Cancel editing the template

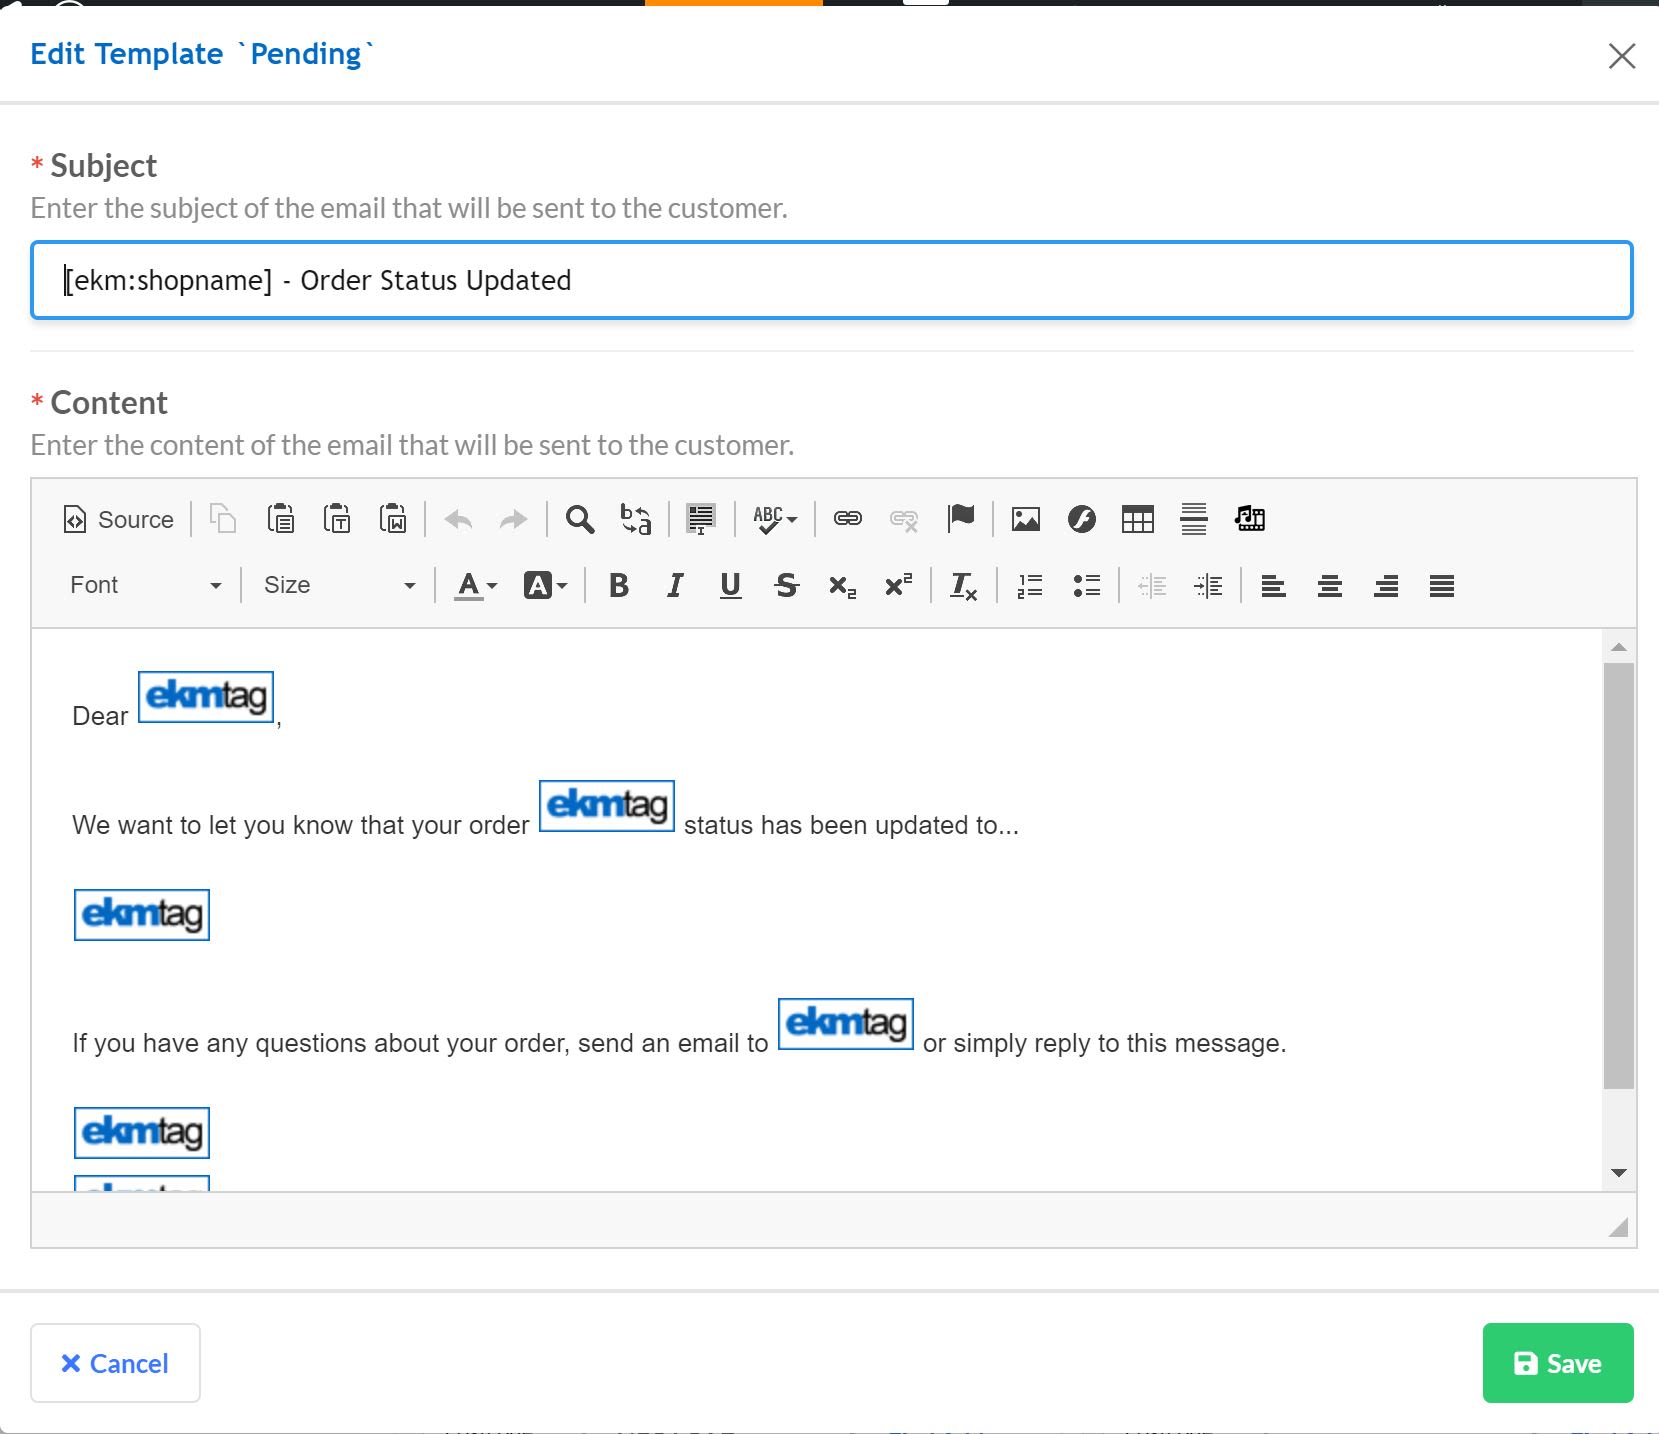coord(115,1363)
